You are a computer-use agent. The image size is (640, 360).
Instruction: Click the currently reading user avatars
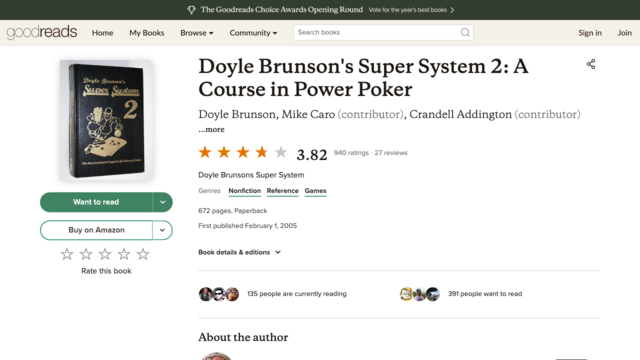[219, 294]
